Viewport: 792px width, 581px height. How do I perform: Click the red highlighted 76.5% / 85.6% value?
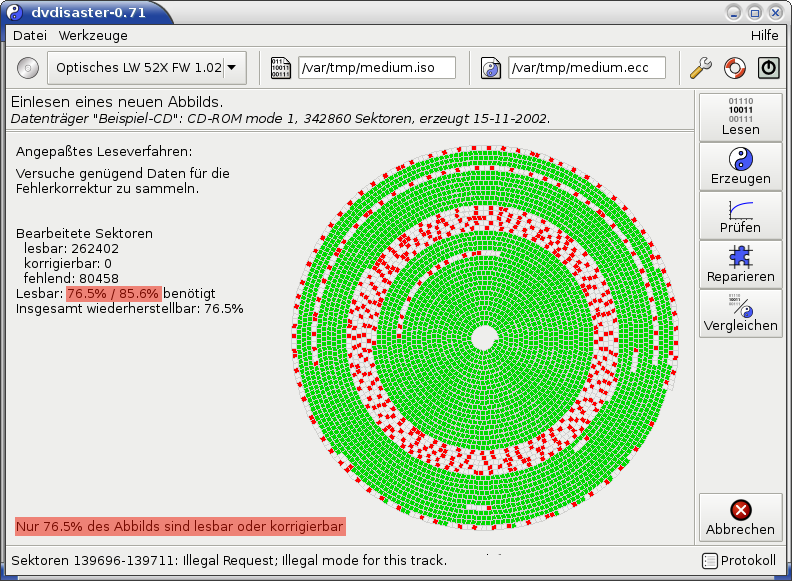114,294
